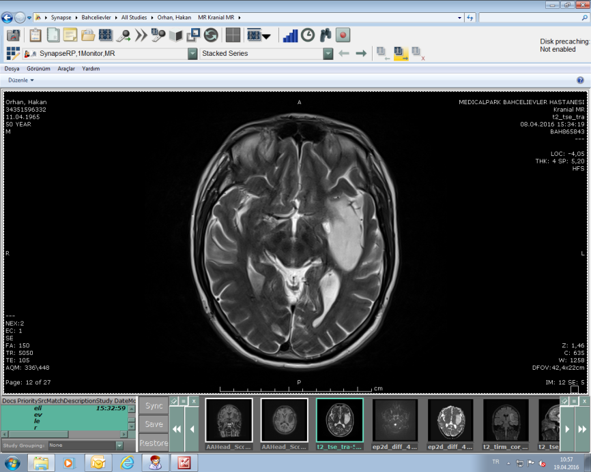Click the series magnifier tool icon
Image resolution: width=591 pixels, height=472 pixels.
(x=158, y=35)
